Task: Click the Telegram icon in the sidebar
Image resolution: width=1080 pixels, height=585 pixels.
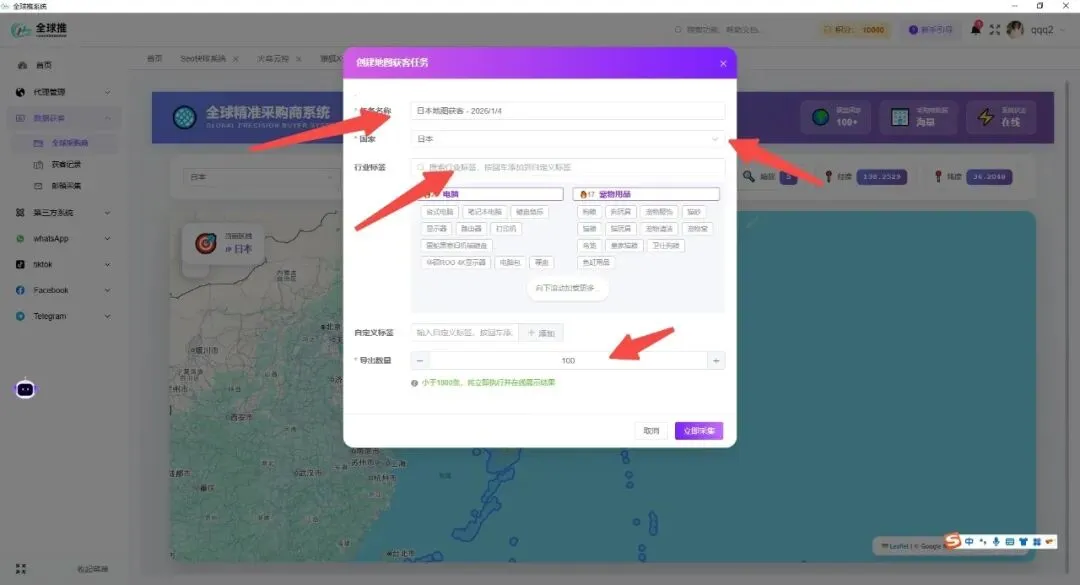Action: [20, 316]
